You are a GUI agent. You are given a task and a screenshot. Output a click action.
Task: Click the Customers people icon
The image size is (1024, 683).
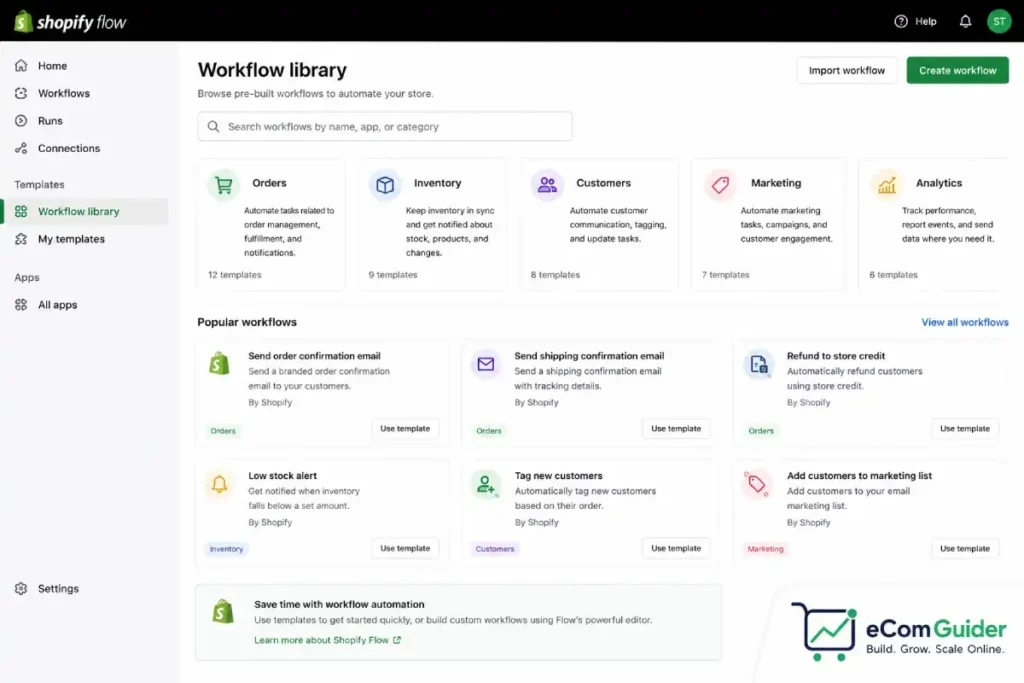(547, 185)
